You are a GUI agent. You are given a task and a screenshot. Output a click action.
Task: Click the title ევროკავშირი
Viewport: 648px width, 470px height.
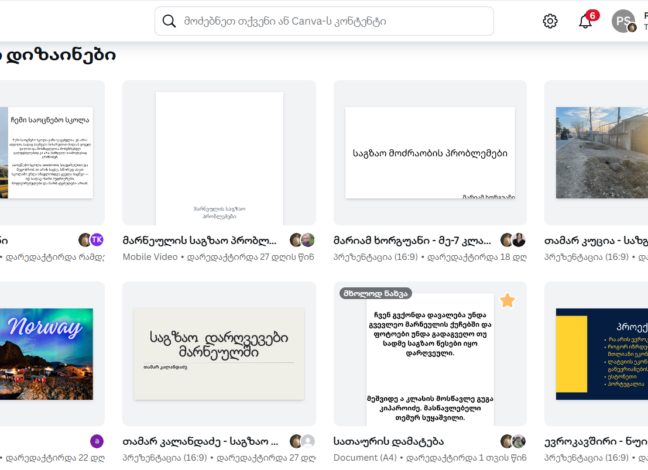pos(596,441)
